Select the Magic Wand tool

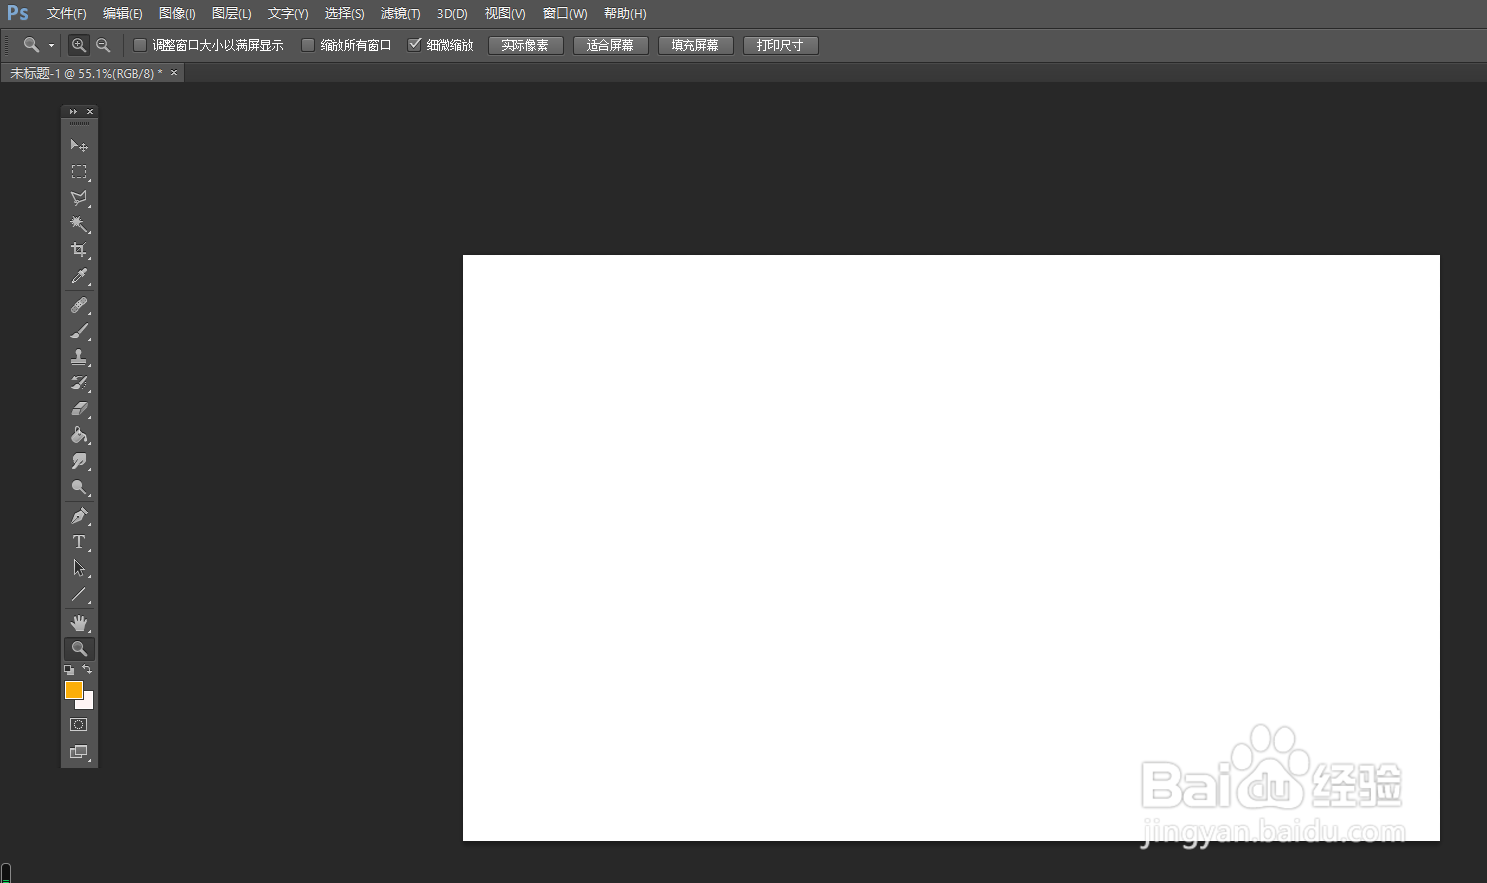79,224
